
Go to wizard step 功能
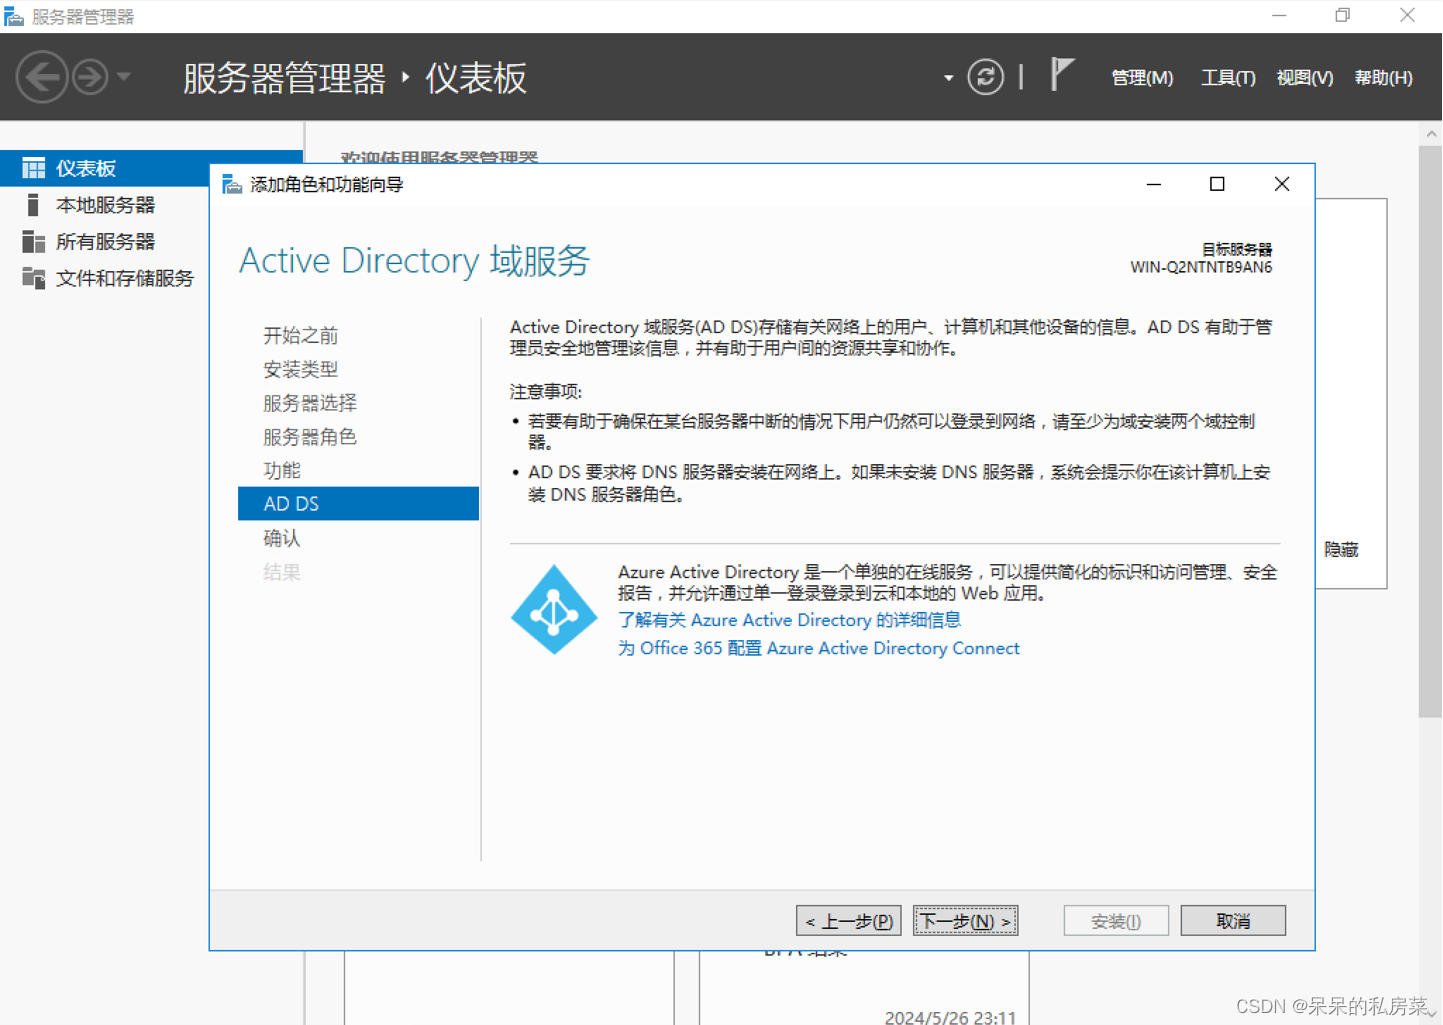coord(282,471)
